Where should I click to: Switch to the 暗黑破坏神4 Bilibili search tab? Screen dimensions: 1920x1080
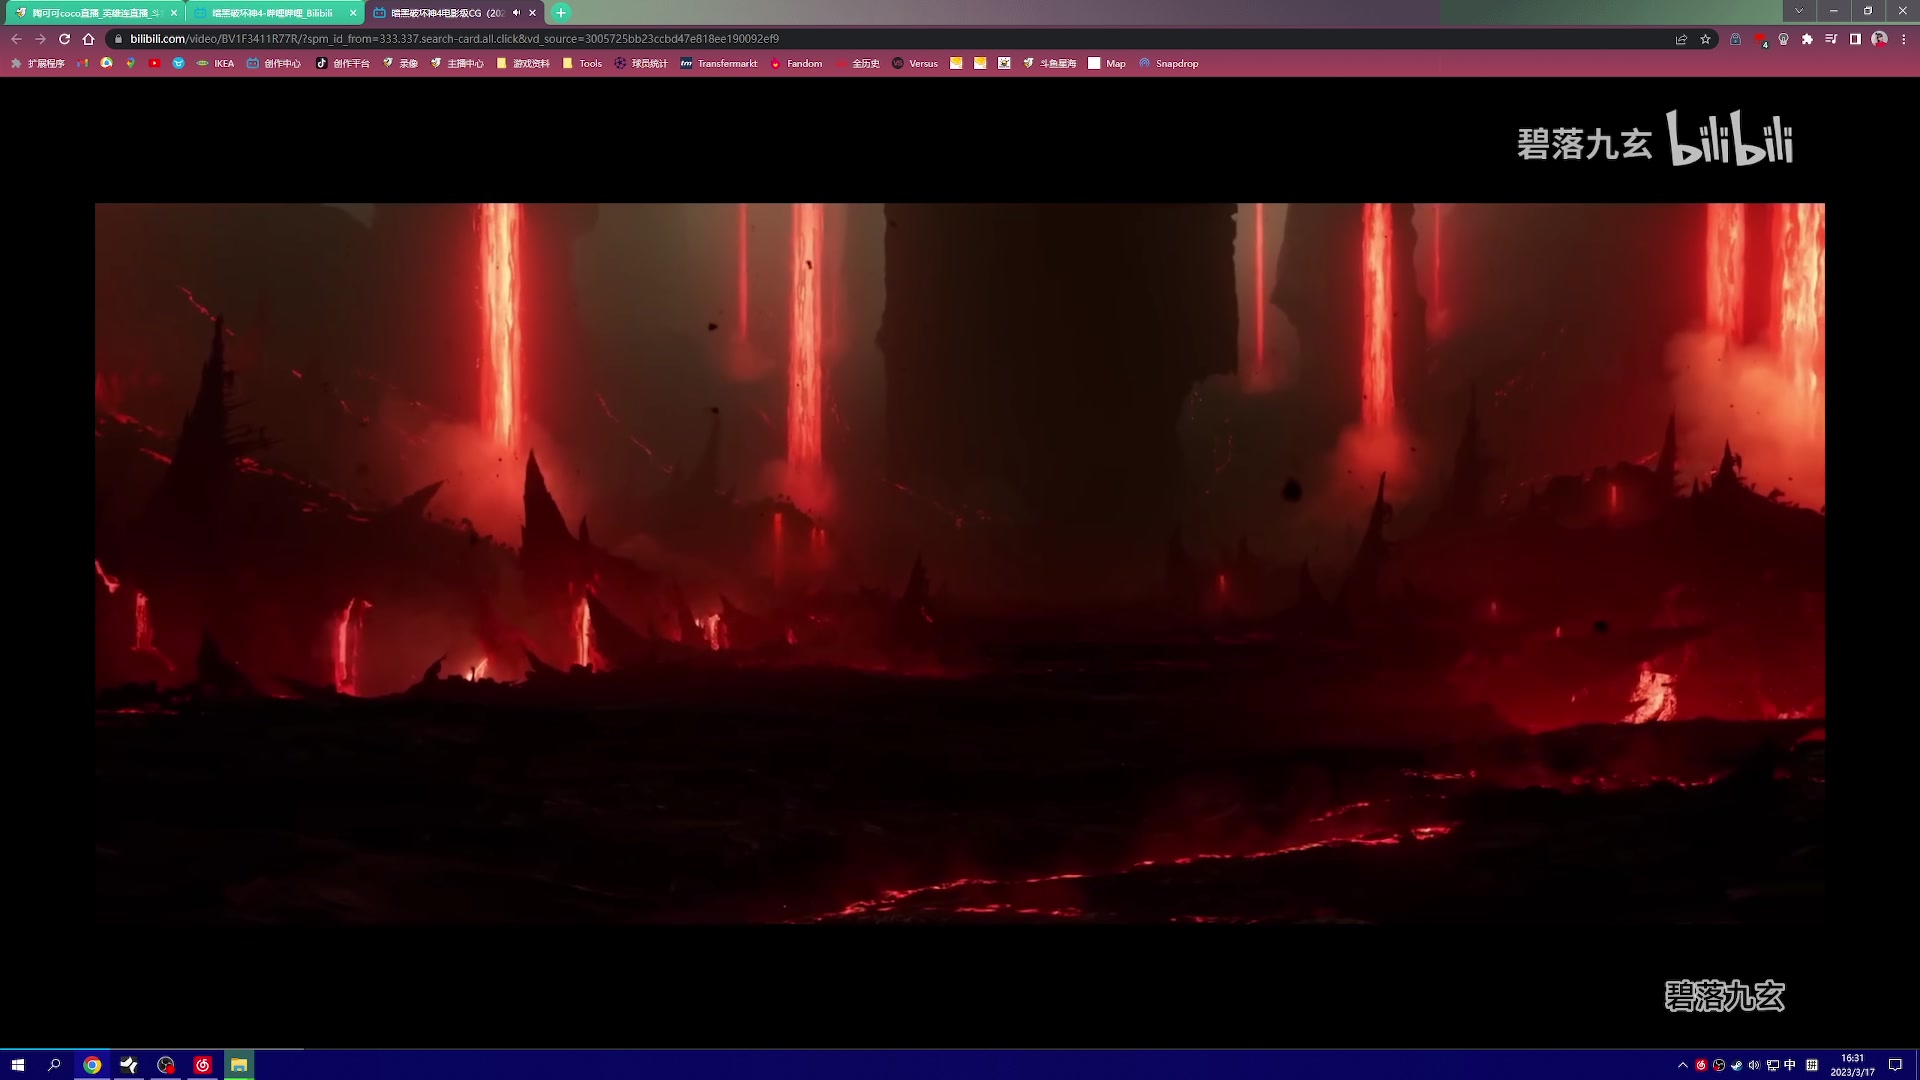(272, 13)
